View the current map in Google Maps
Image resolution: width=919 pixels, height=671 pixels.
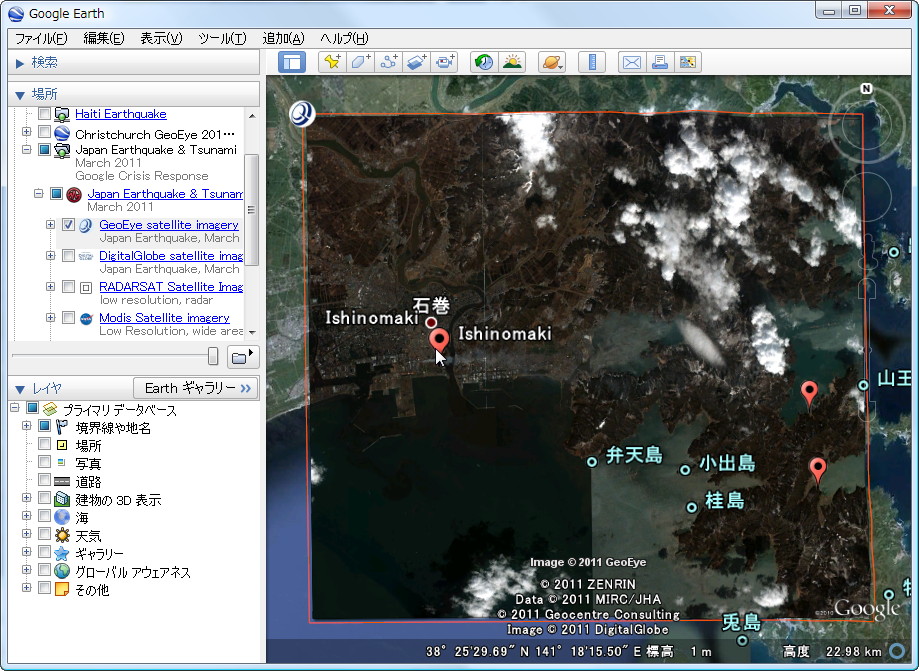tap(687, 62)
